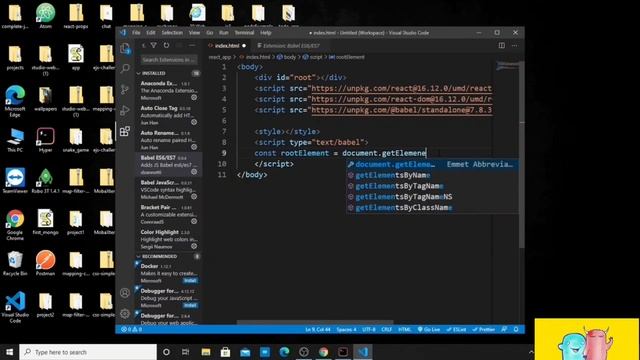Viewport: 640px width, 360px height.
Task: Open Microsoft Store from the taskbar
Action: (x=225, y=352)
